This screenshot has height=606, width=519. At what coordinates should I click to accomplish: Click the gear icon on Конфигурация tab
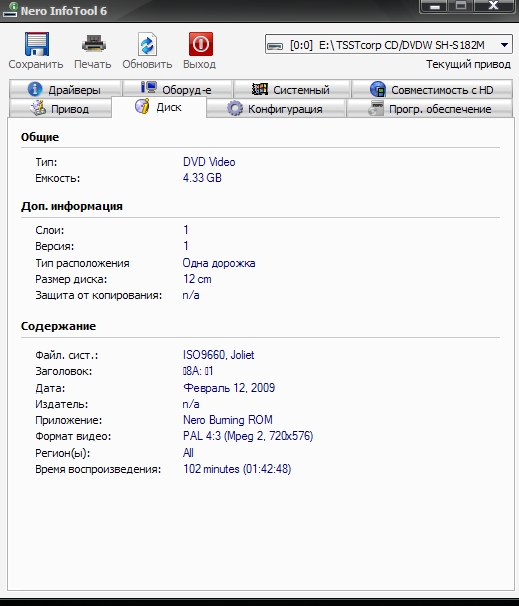[235, 109]
